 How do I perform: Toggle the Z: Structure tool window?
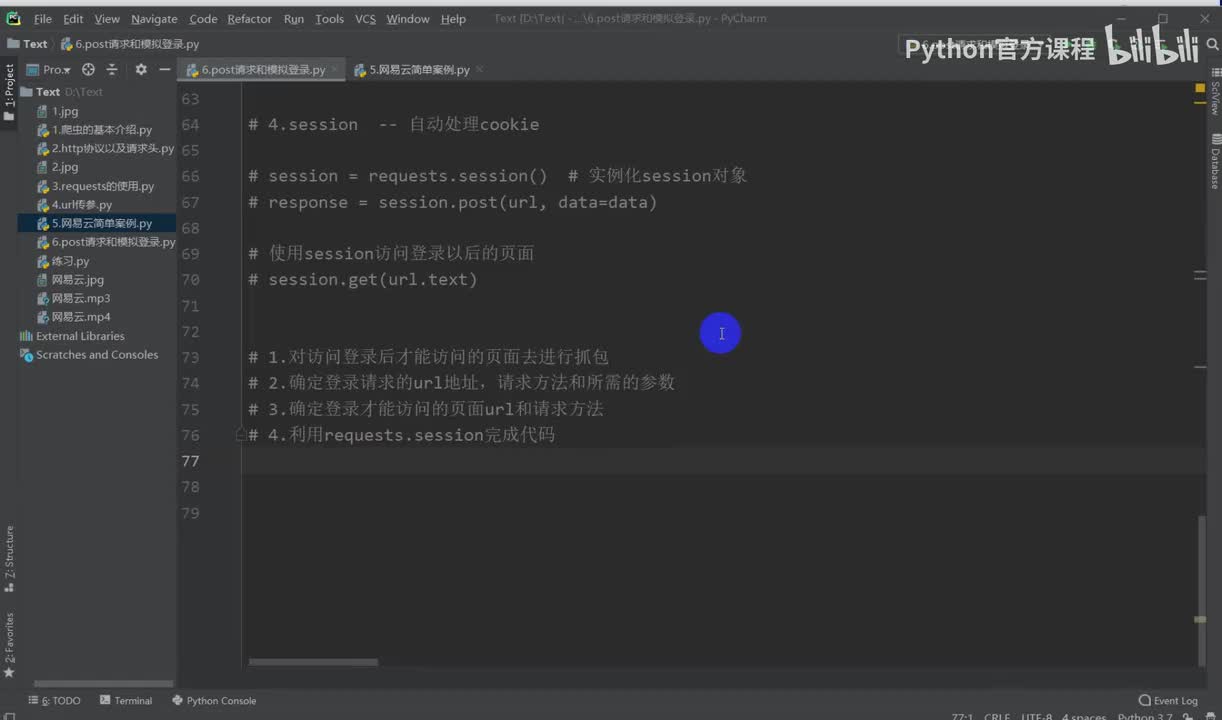click(x=9, y=558)
